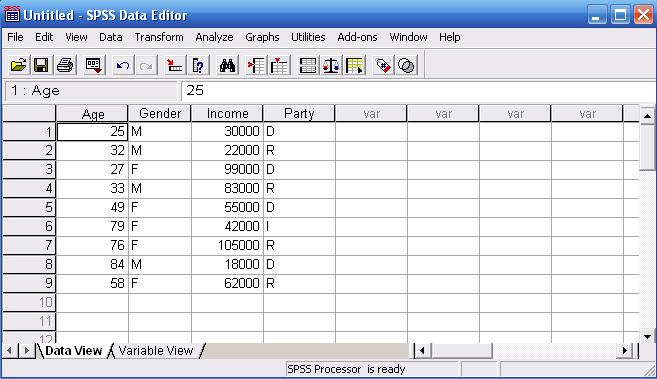This screenshot has height=379, width=657.
Task: Click the horizontal scrollbar right arrow
Action: pyautogui.click(x=625, y=350)
